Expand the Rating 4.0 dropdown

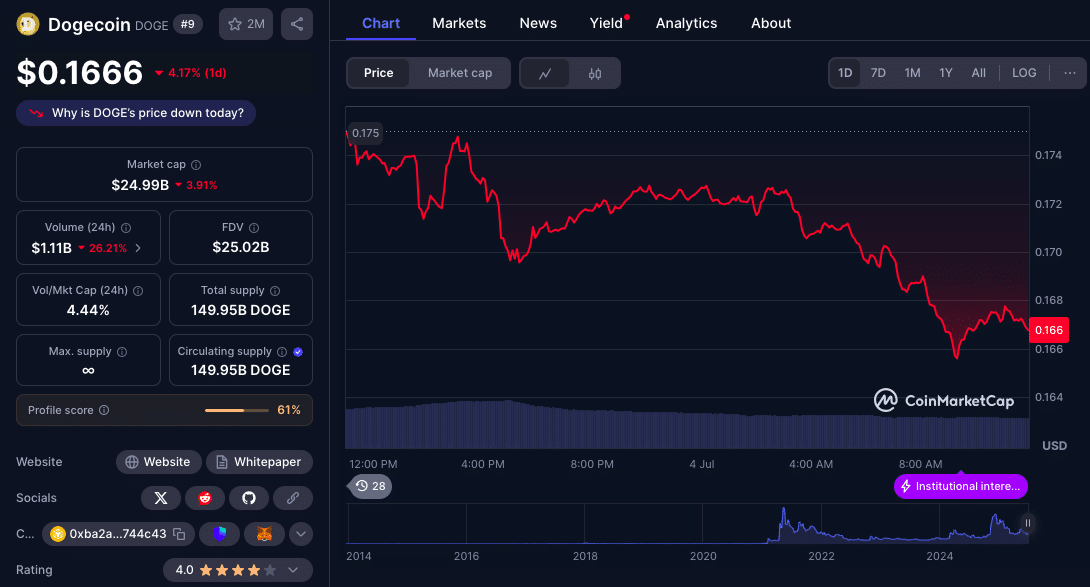238,570
